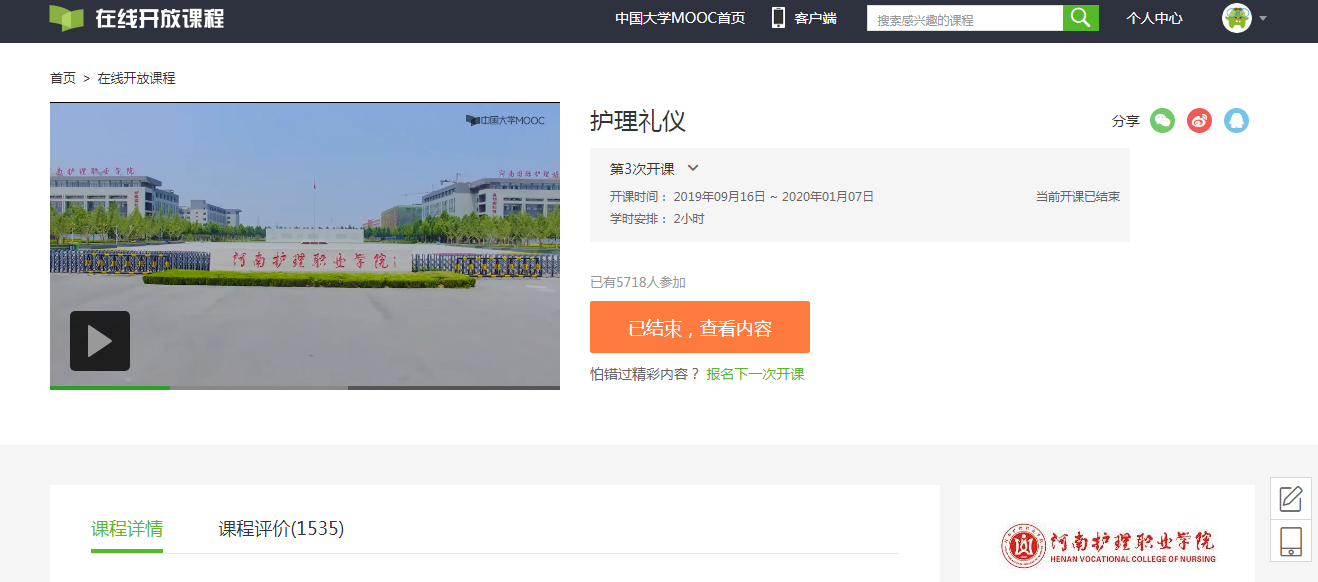This screenshot has height=582, width=1318.
Task: Open 个人中心 personal center
Action: [x=1154, y=18]
